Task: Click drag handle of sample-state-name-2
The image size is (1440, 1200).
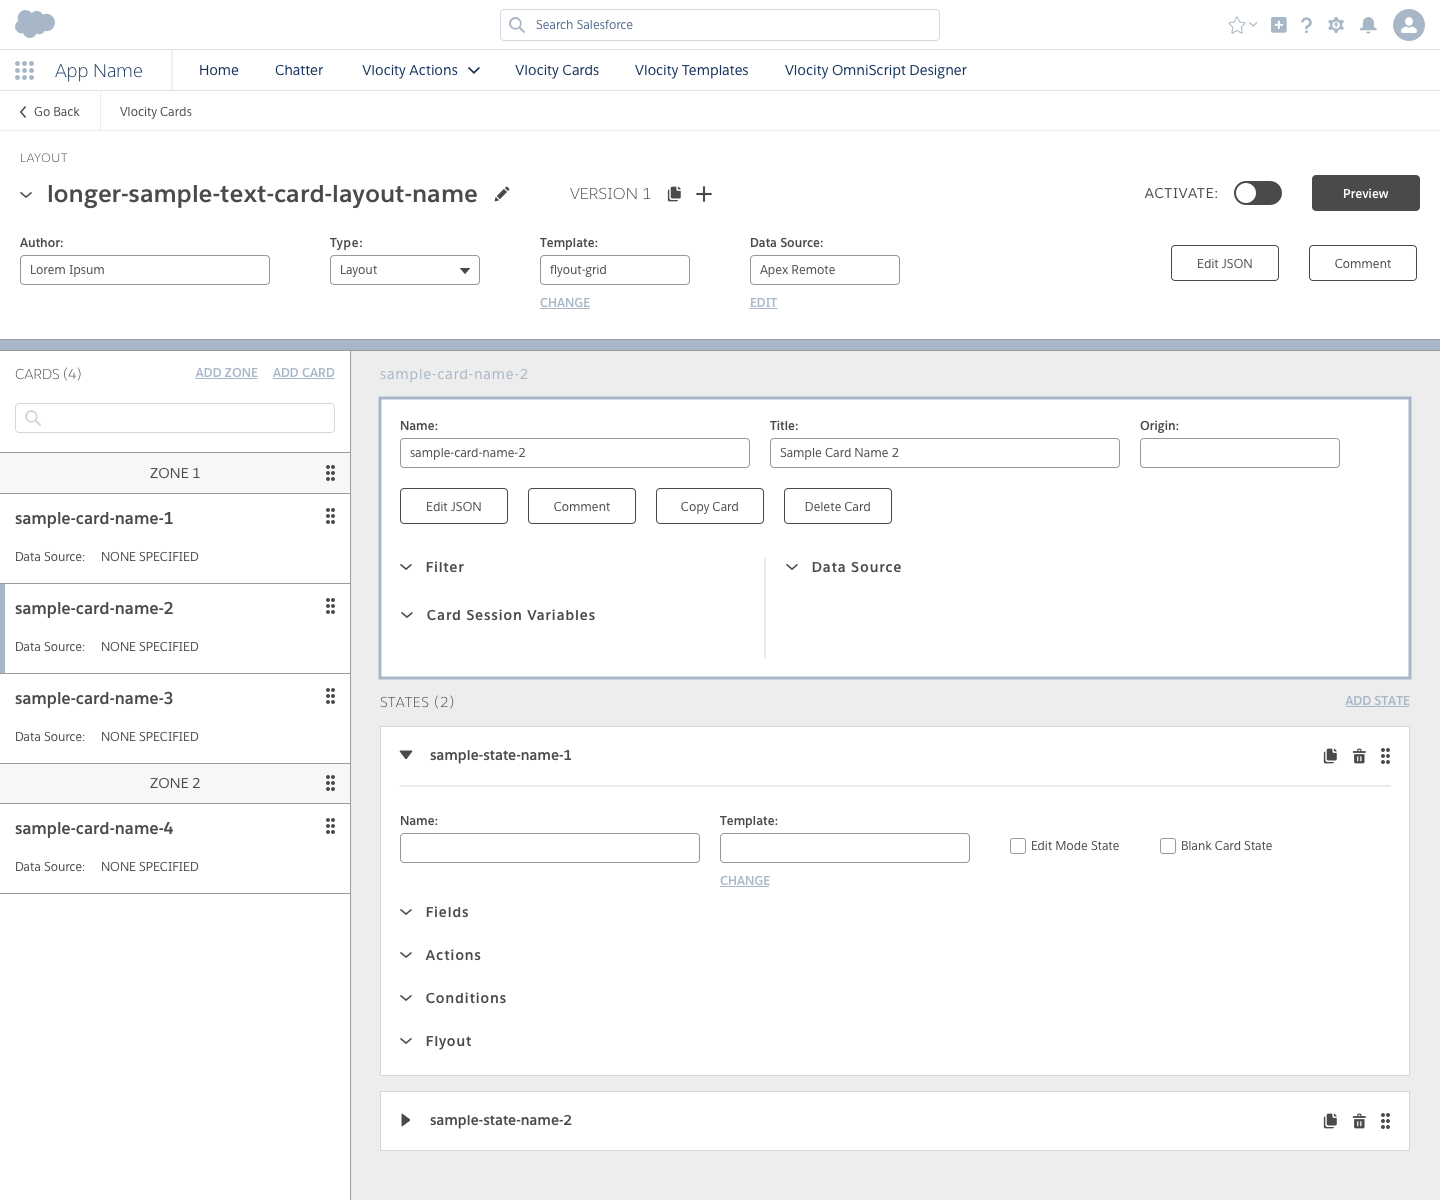Action: [x=1385, y=1121]
